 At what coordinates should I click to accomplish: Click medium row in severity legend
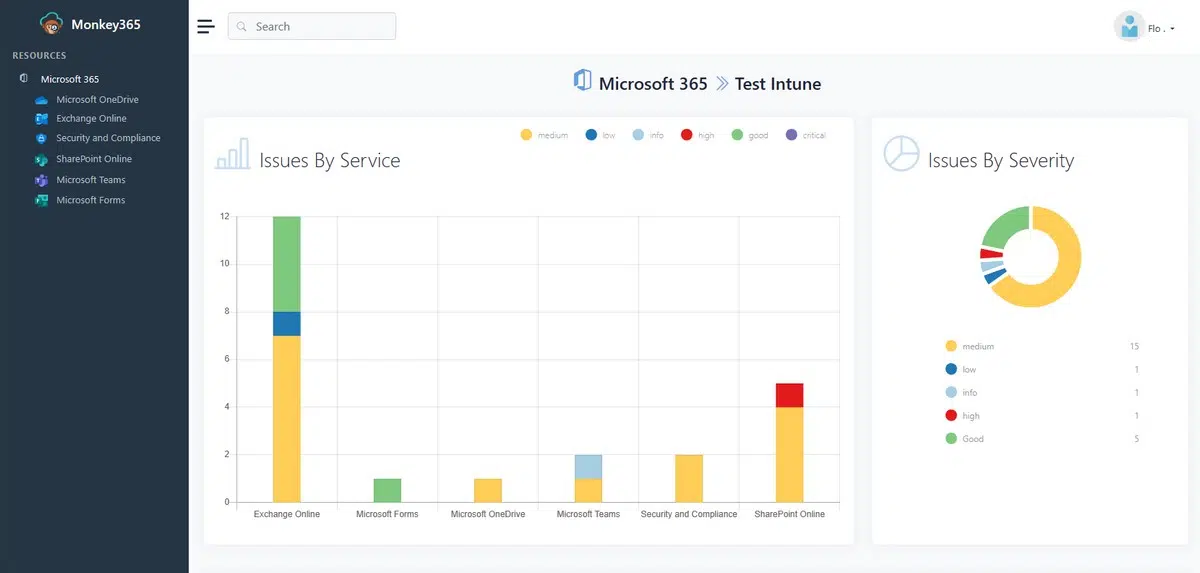coord(1042,346)
